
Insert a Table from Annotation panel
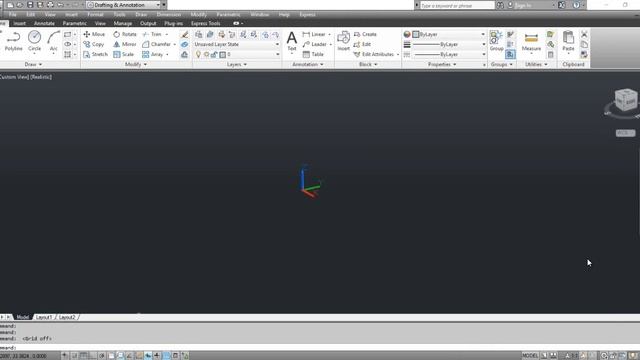coord(313,54)
